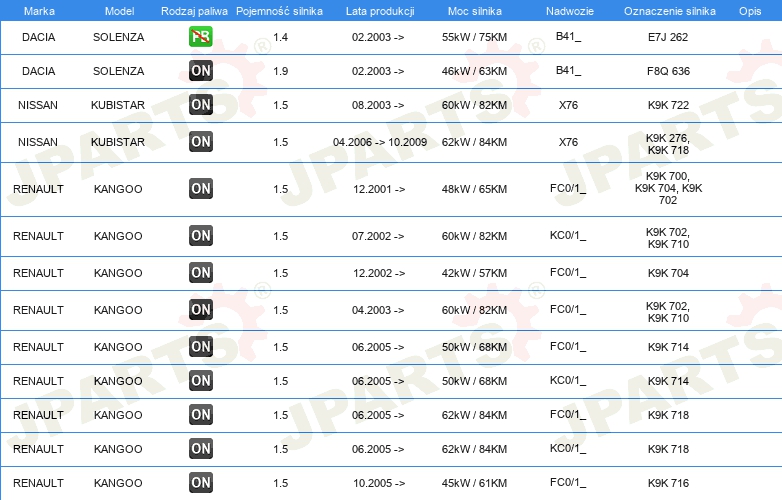Click K9K 704 in the 42kW / 57KM row
782x500 pixels.
point(668,273)
